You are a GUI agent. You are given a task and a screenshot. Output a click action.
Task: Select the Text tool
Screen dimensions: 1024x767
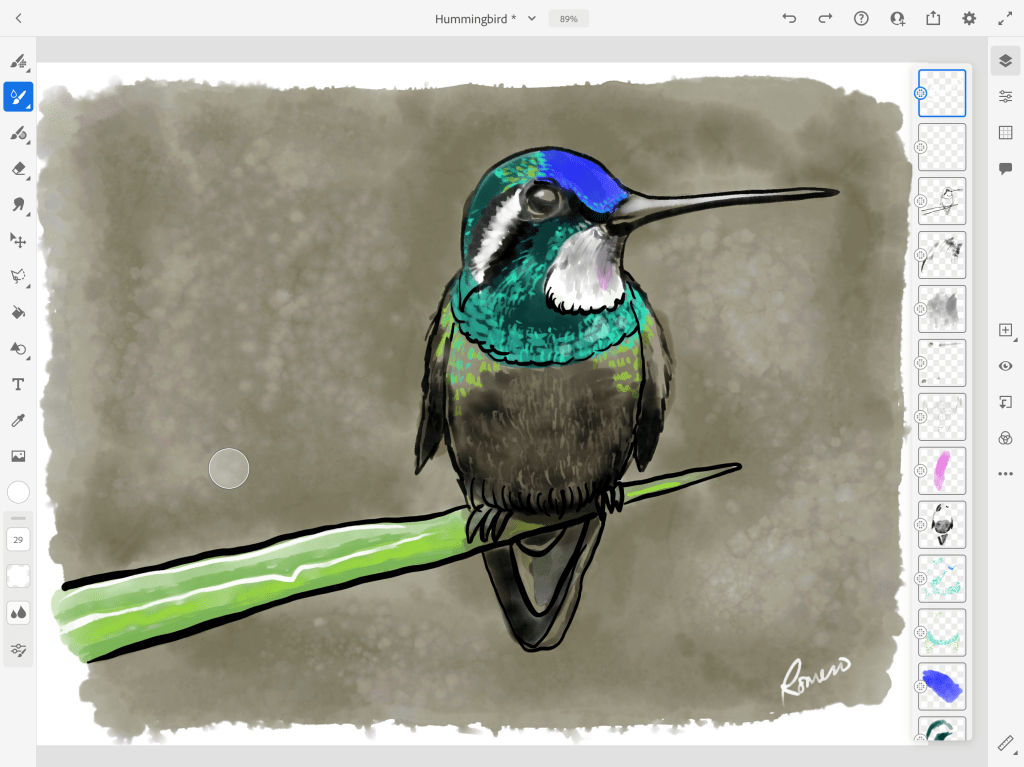18,384
